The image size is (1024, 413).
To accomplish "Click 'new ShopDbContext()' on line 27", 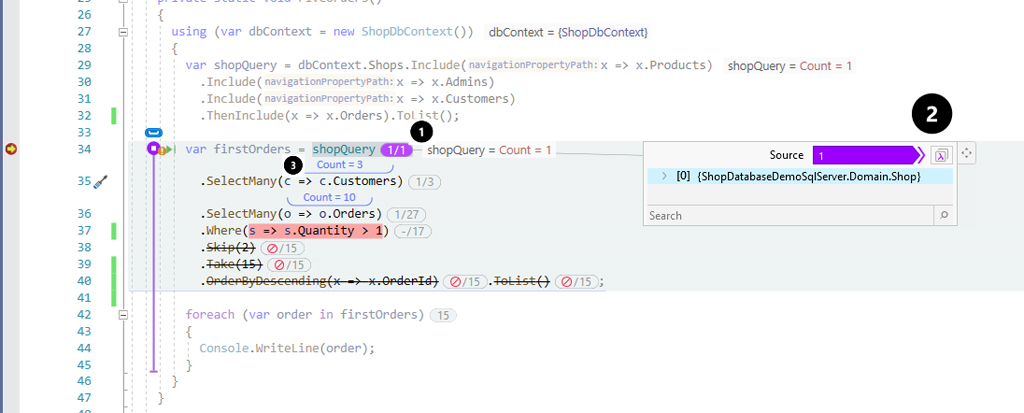I will click(x=402, y=32).
